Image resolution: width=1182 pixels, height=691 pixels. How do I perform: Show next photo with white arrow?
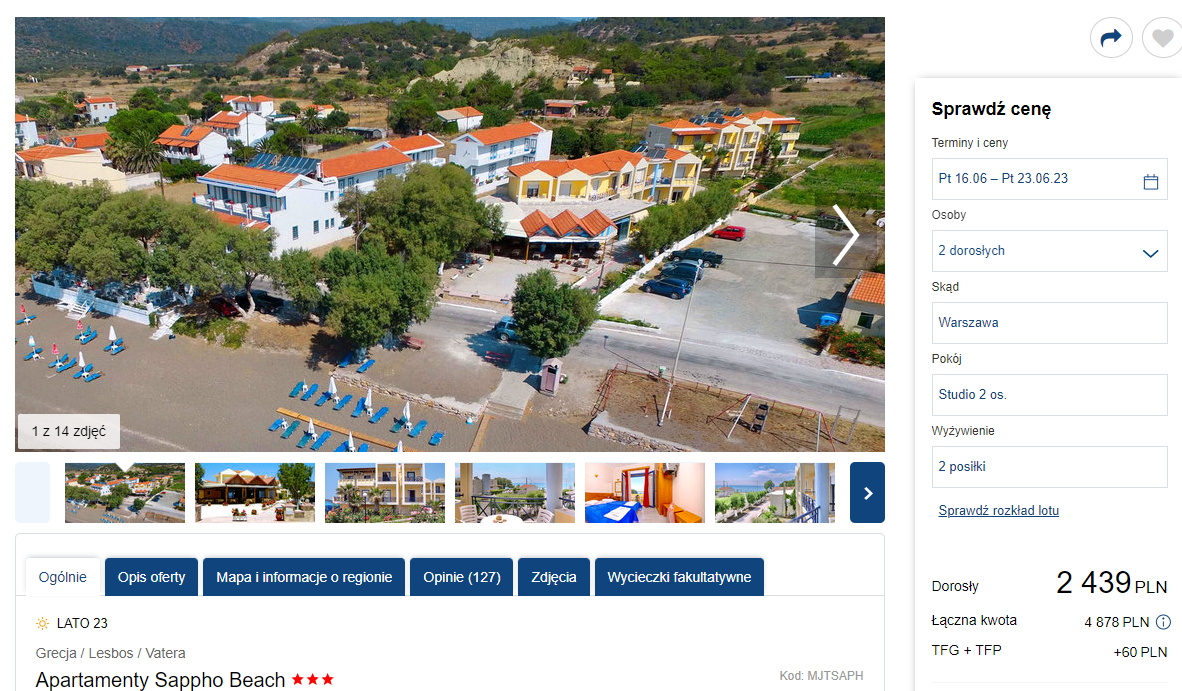[845, 234]
